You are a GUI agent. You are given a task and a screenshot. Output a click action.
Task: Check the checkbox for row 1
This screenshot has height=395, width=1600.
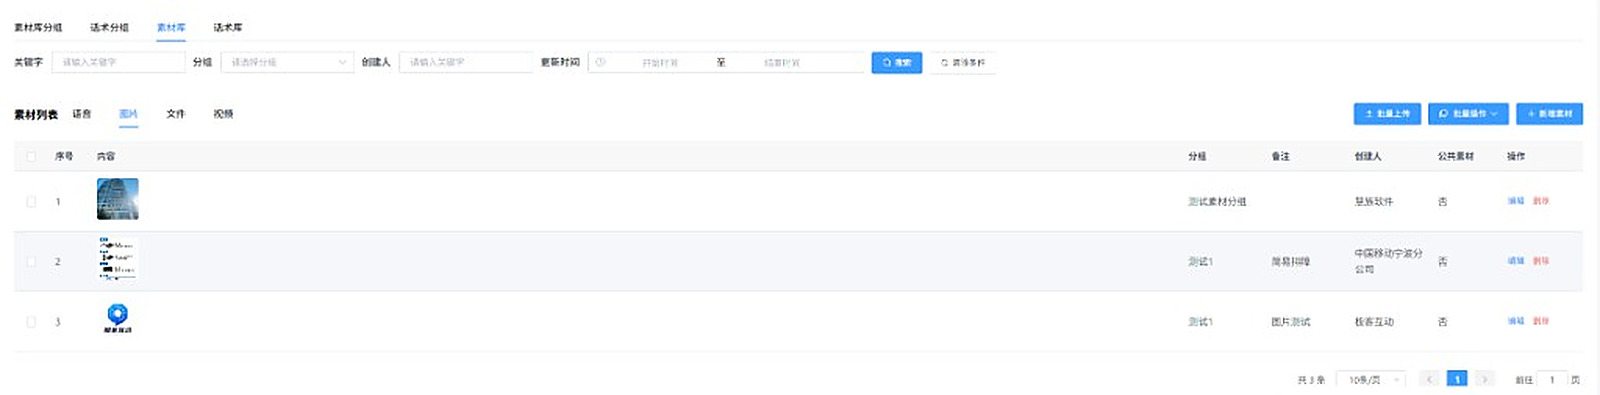(31, 201)
